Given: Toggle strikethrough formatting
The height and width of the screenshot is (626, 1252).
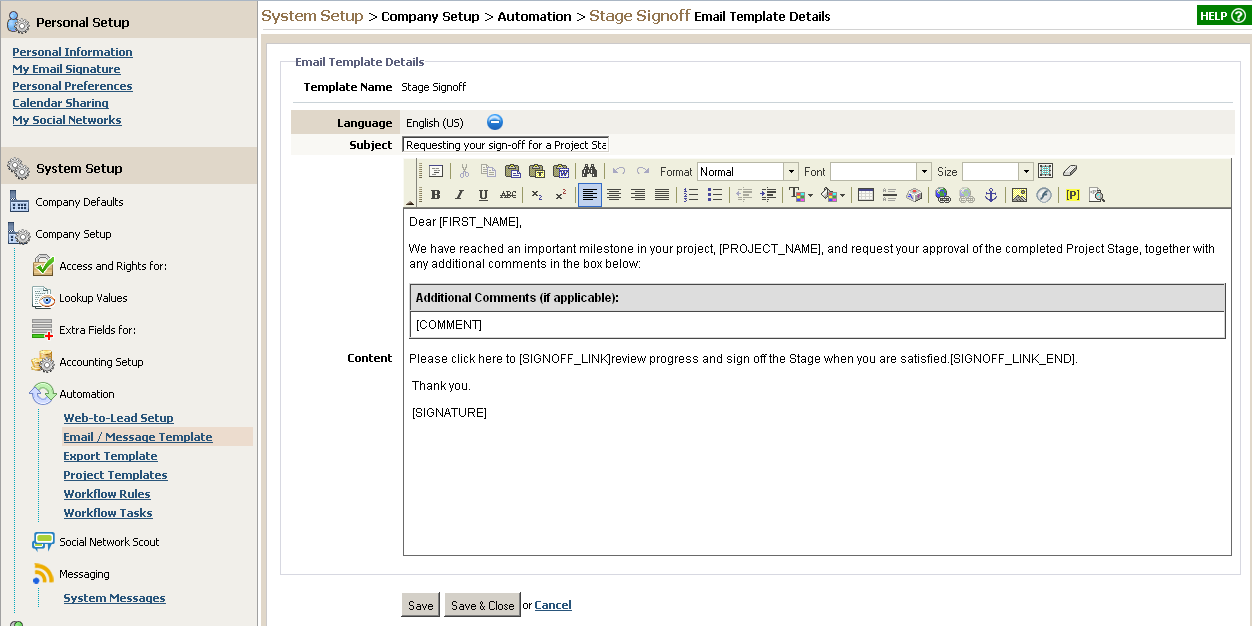Looking at the screenshot, I should click(x=508, y=195).
